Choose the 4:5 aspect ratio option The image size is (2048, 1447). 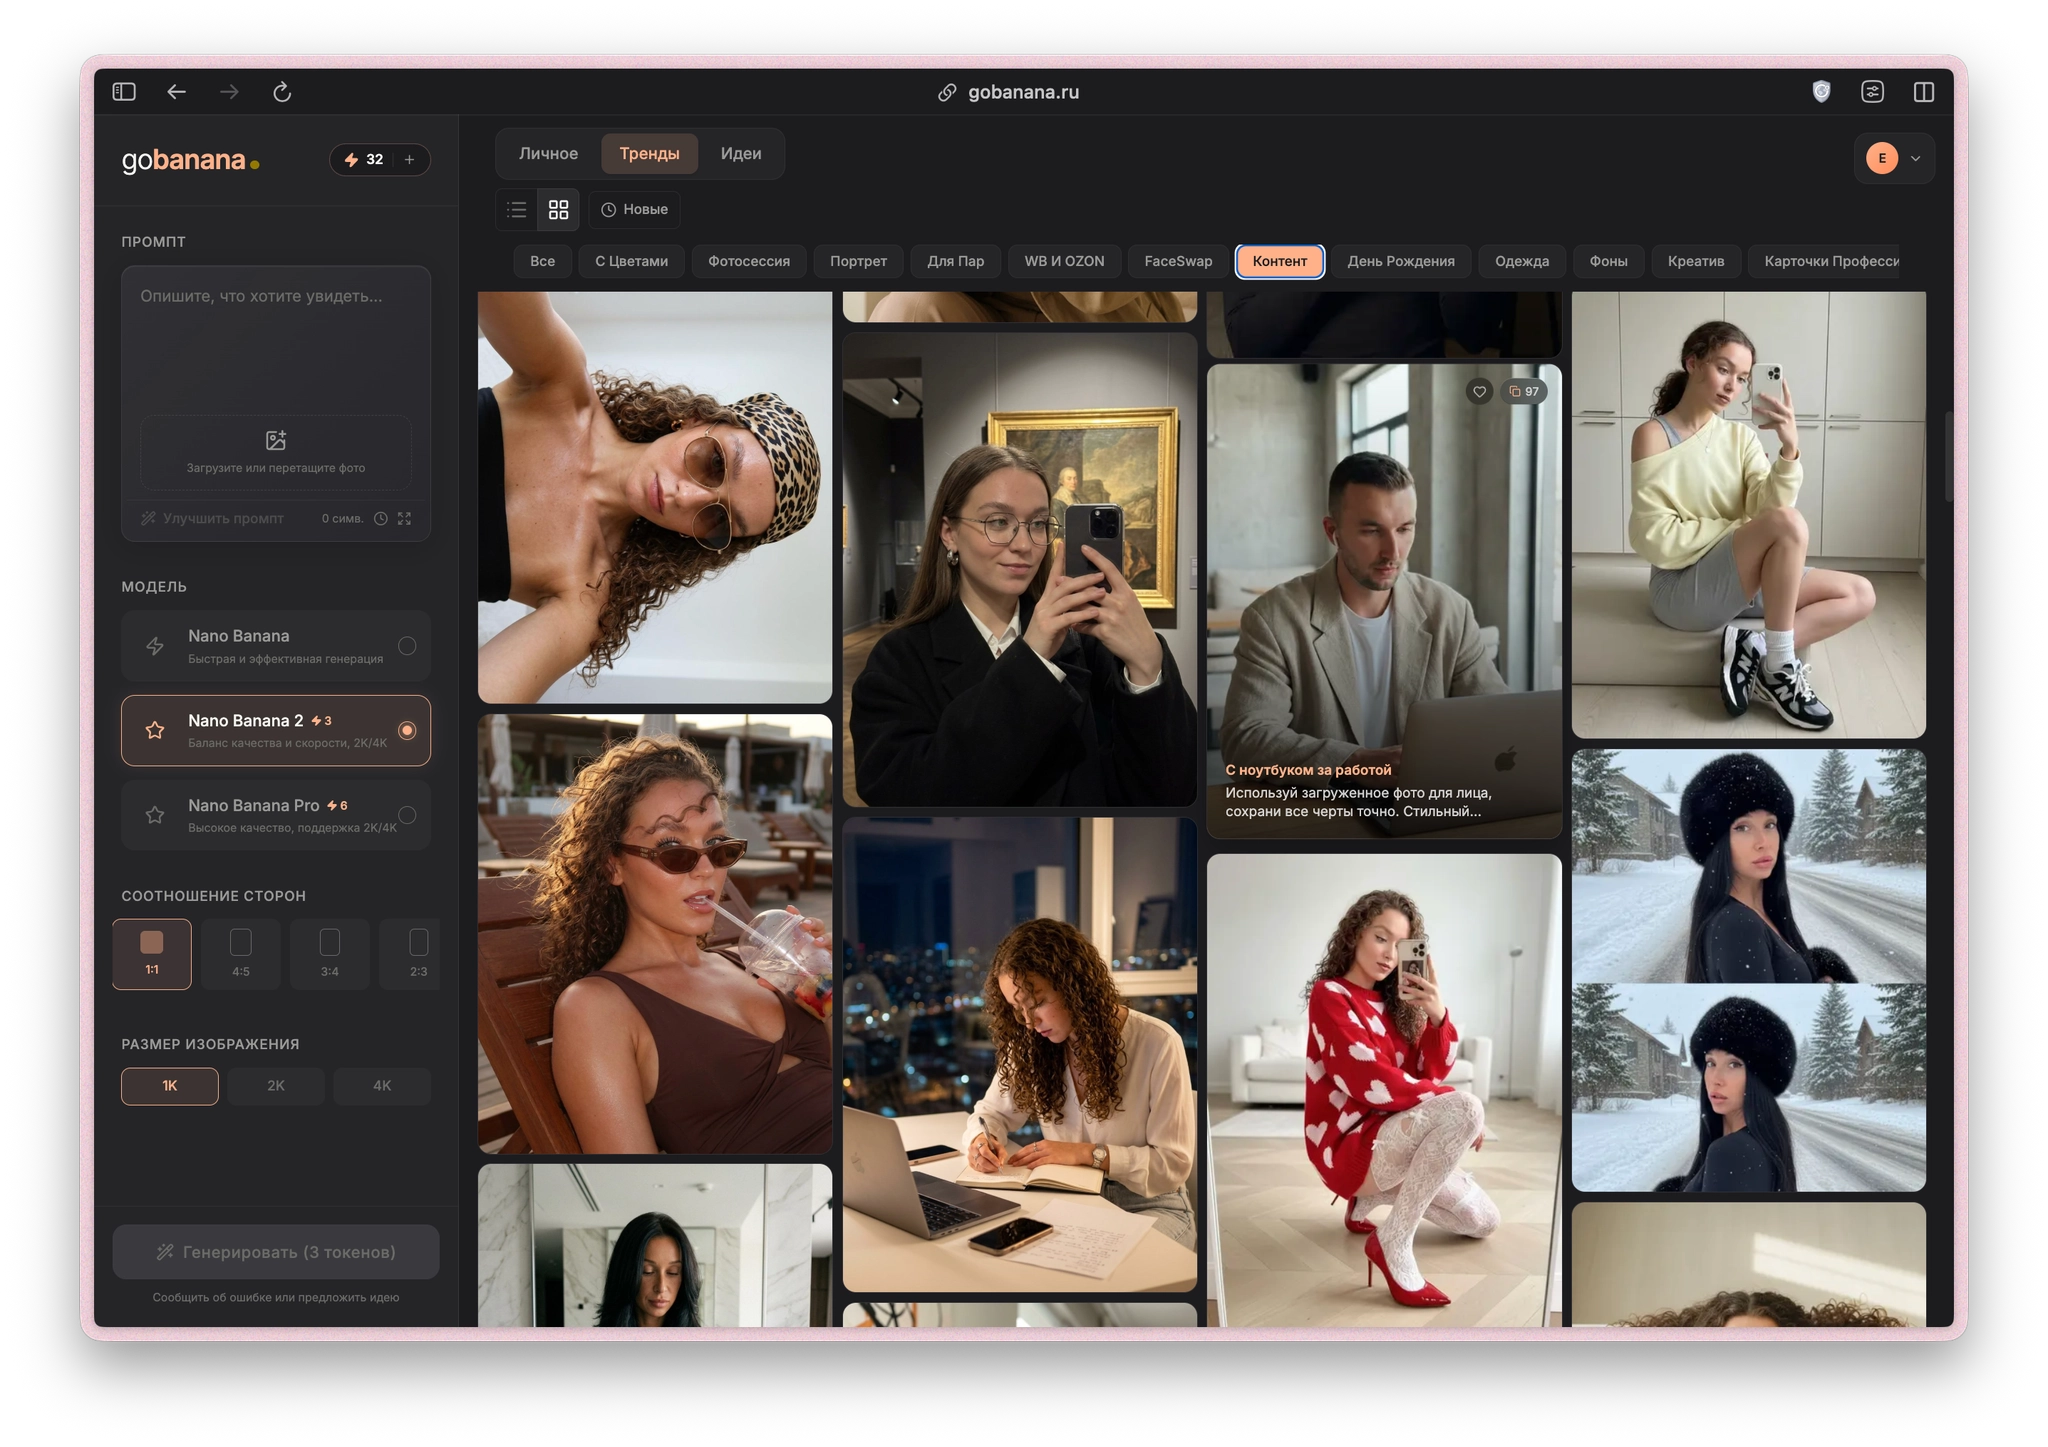point(241,954)
